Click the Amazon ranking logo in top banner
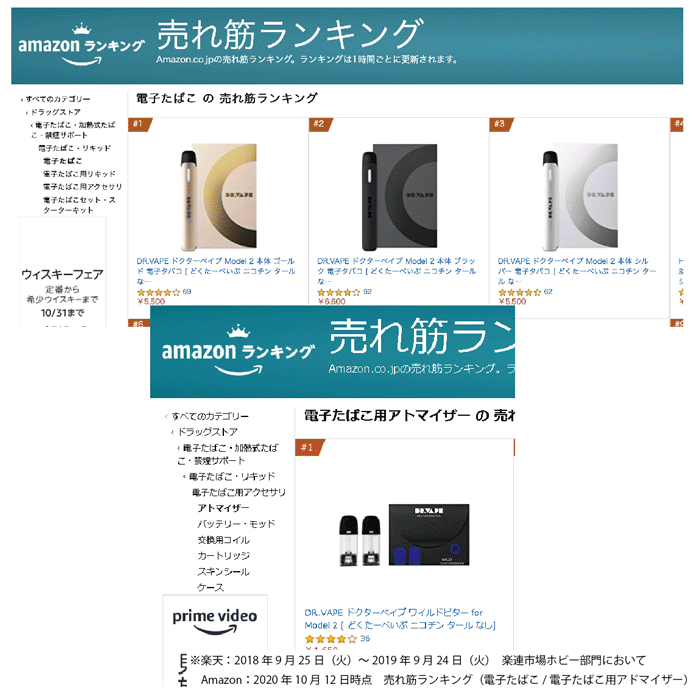 (x=81, y=45)
